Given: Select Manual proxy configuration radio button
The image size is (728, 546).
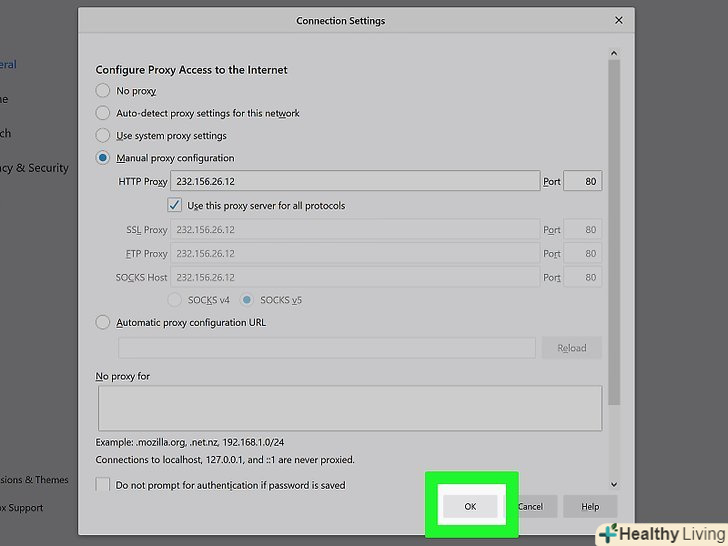Looking at the screenshot, I should pos(103,158).
